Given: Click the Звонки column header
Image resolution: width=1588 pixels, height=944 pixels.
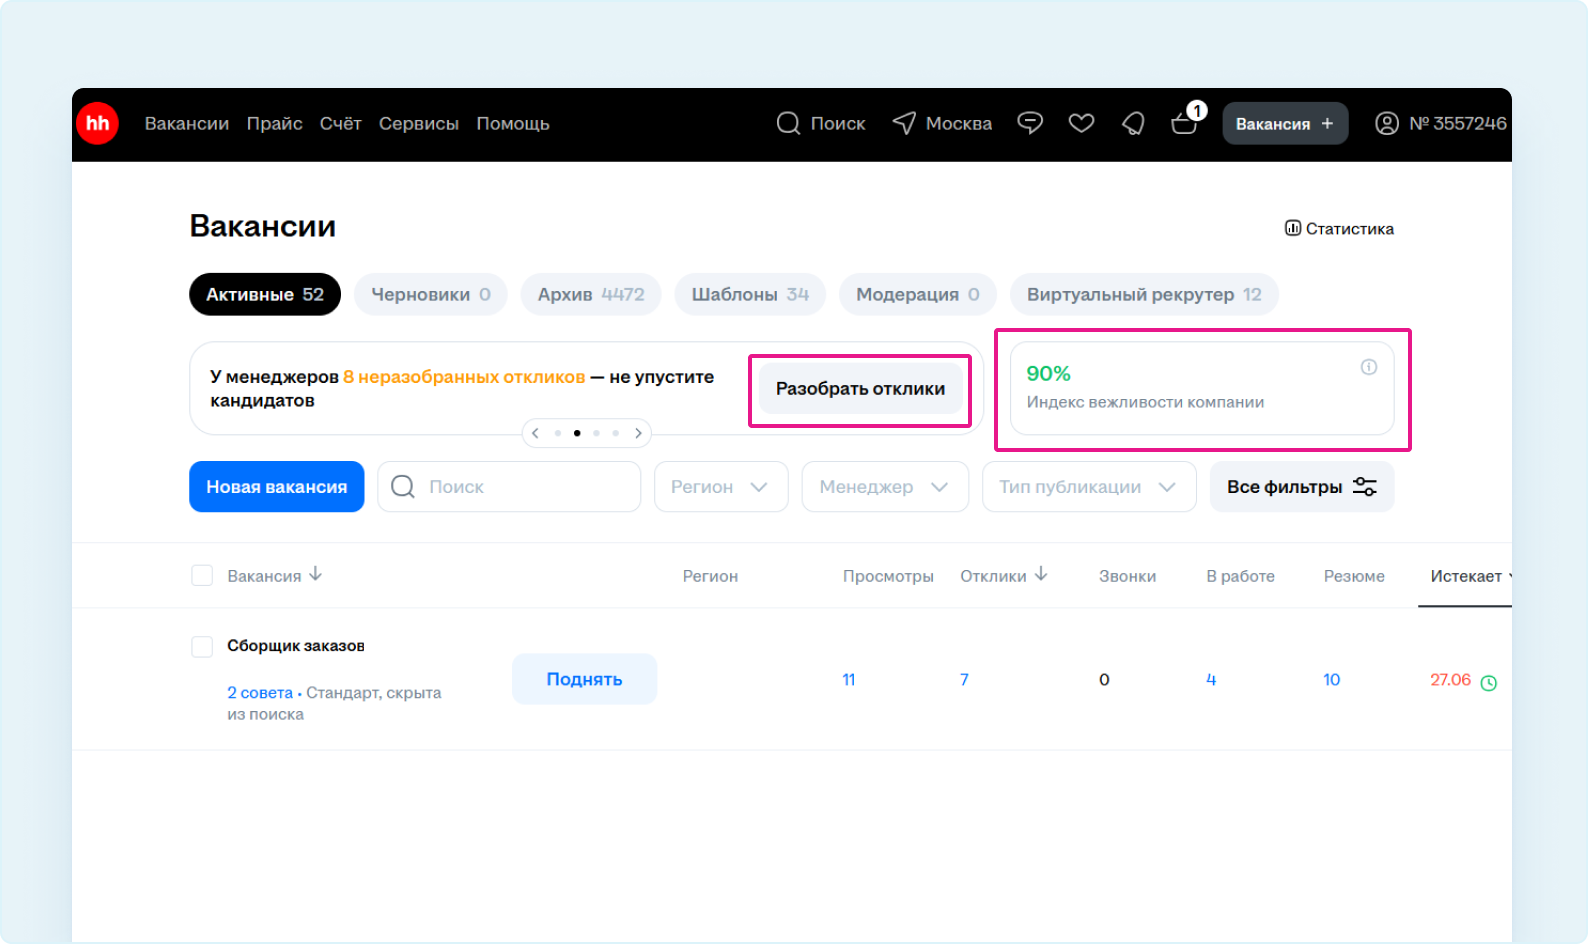Looking at the screenshot, I should 1128,576.
